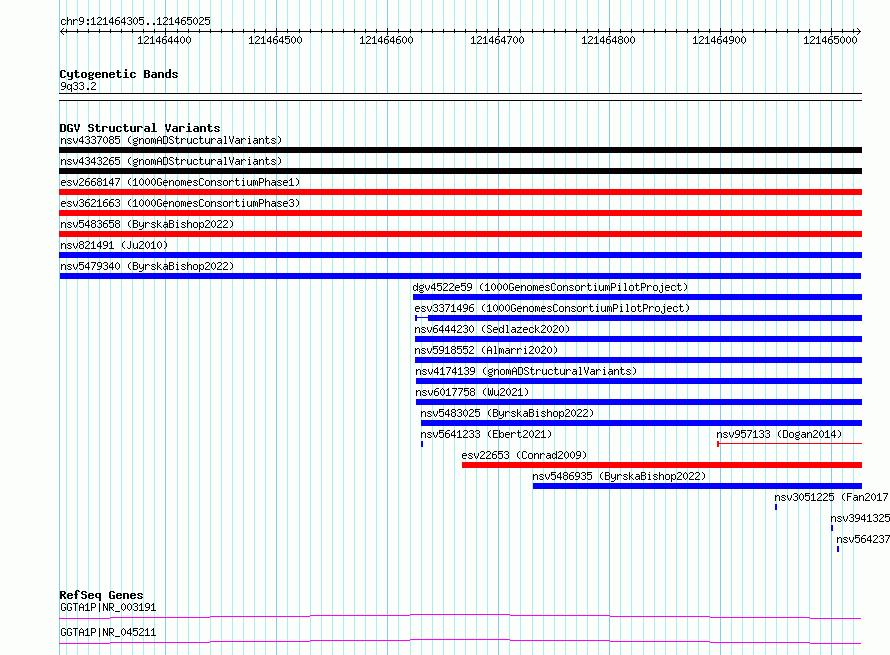Click the nsv821491 Ju2010 label
This screenshot has width=890, height=655.
114,245
